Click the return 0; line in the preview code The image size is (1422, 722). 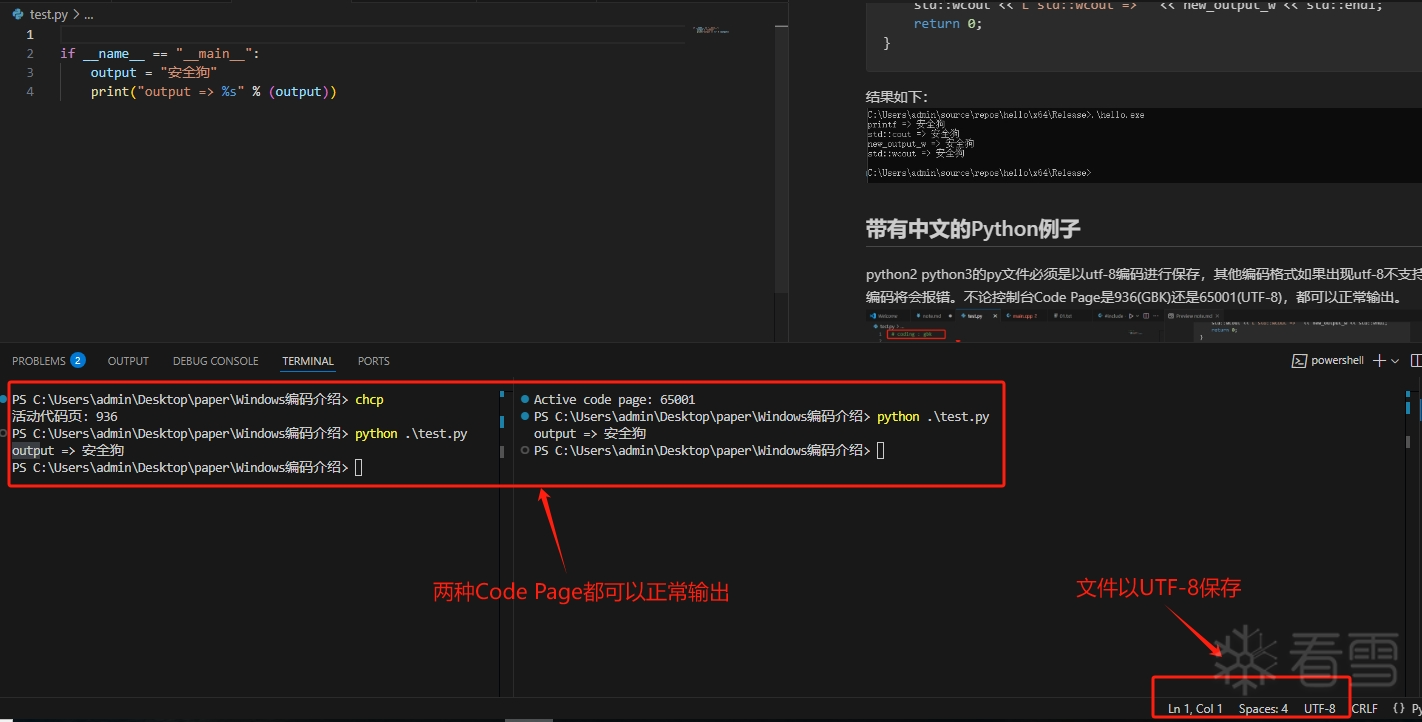click(x=948, y=24)
